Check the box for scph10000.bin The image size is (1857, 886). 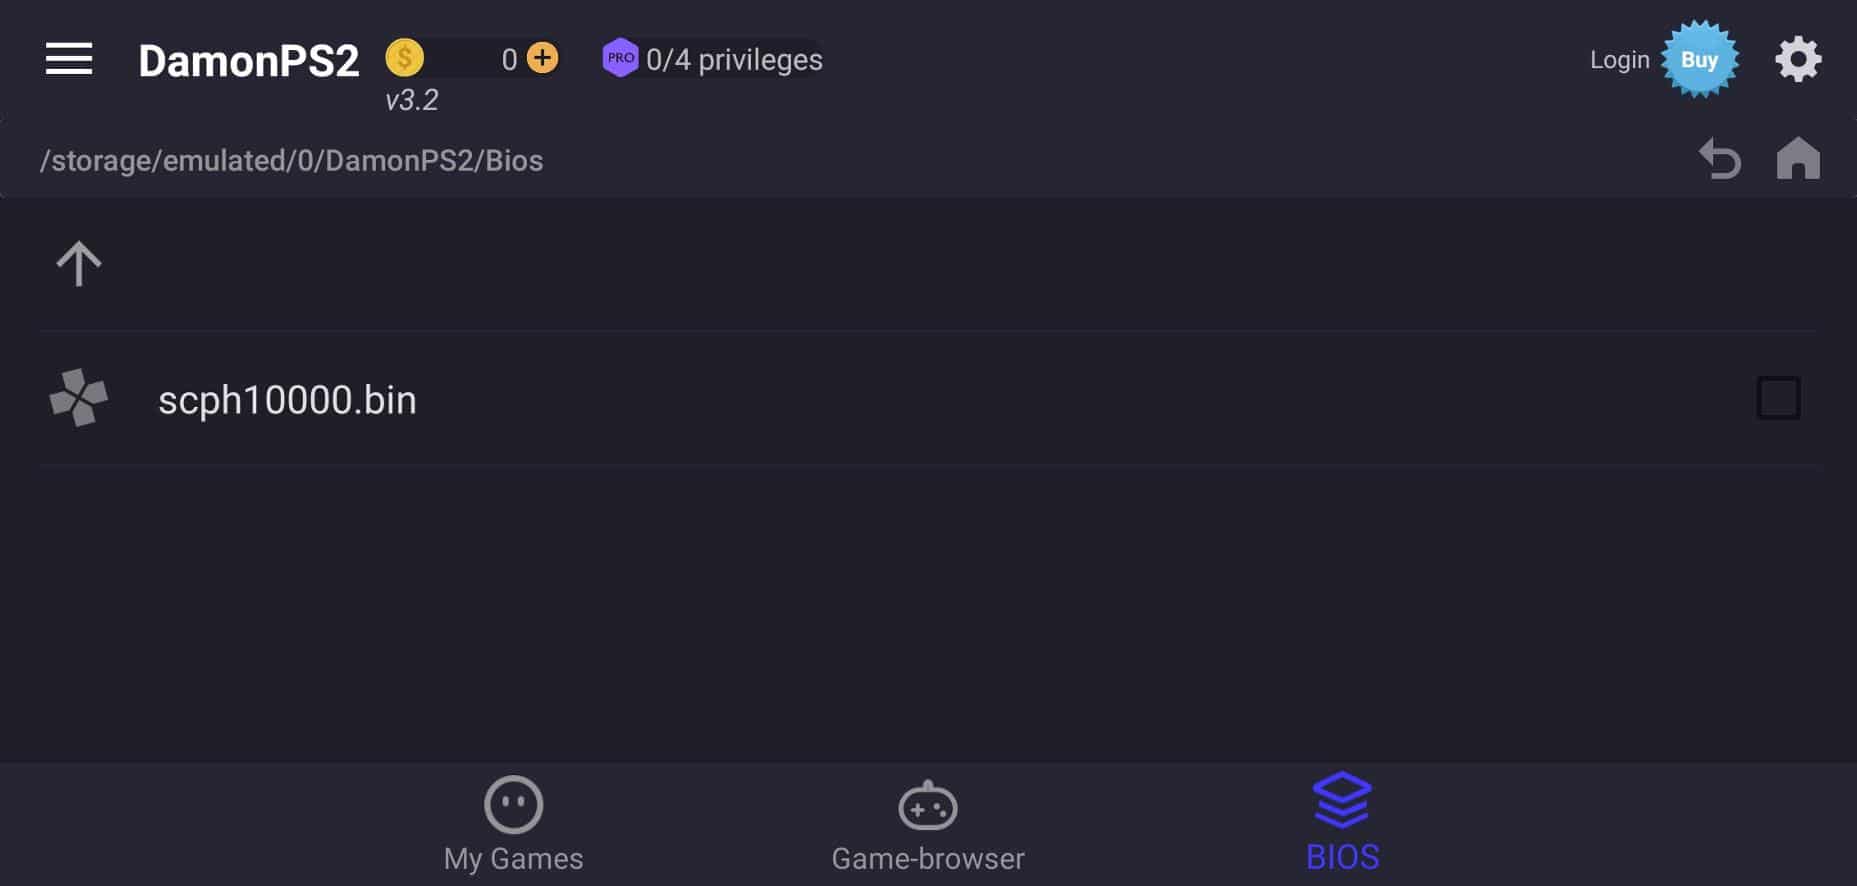coord(1778,398)
